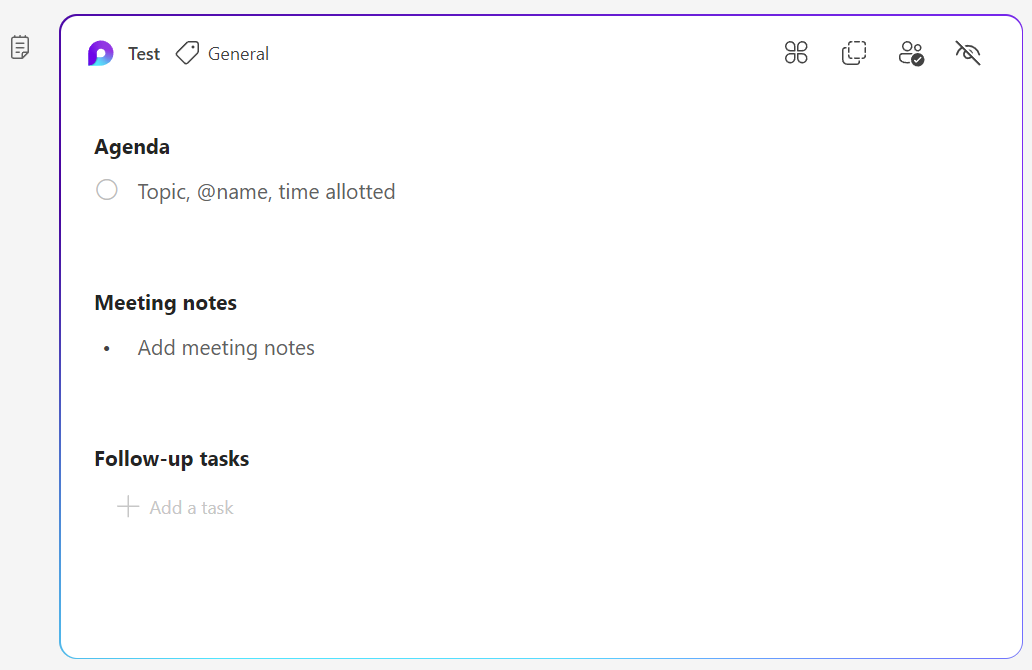Click the Topic, @name, time allotted field
Image resolution: width=1032 pixels, height=670 pixels.
click(x=266, y=191)
